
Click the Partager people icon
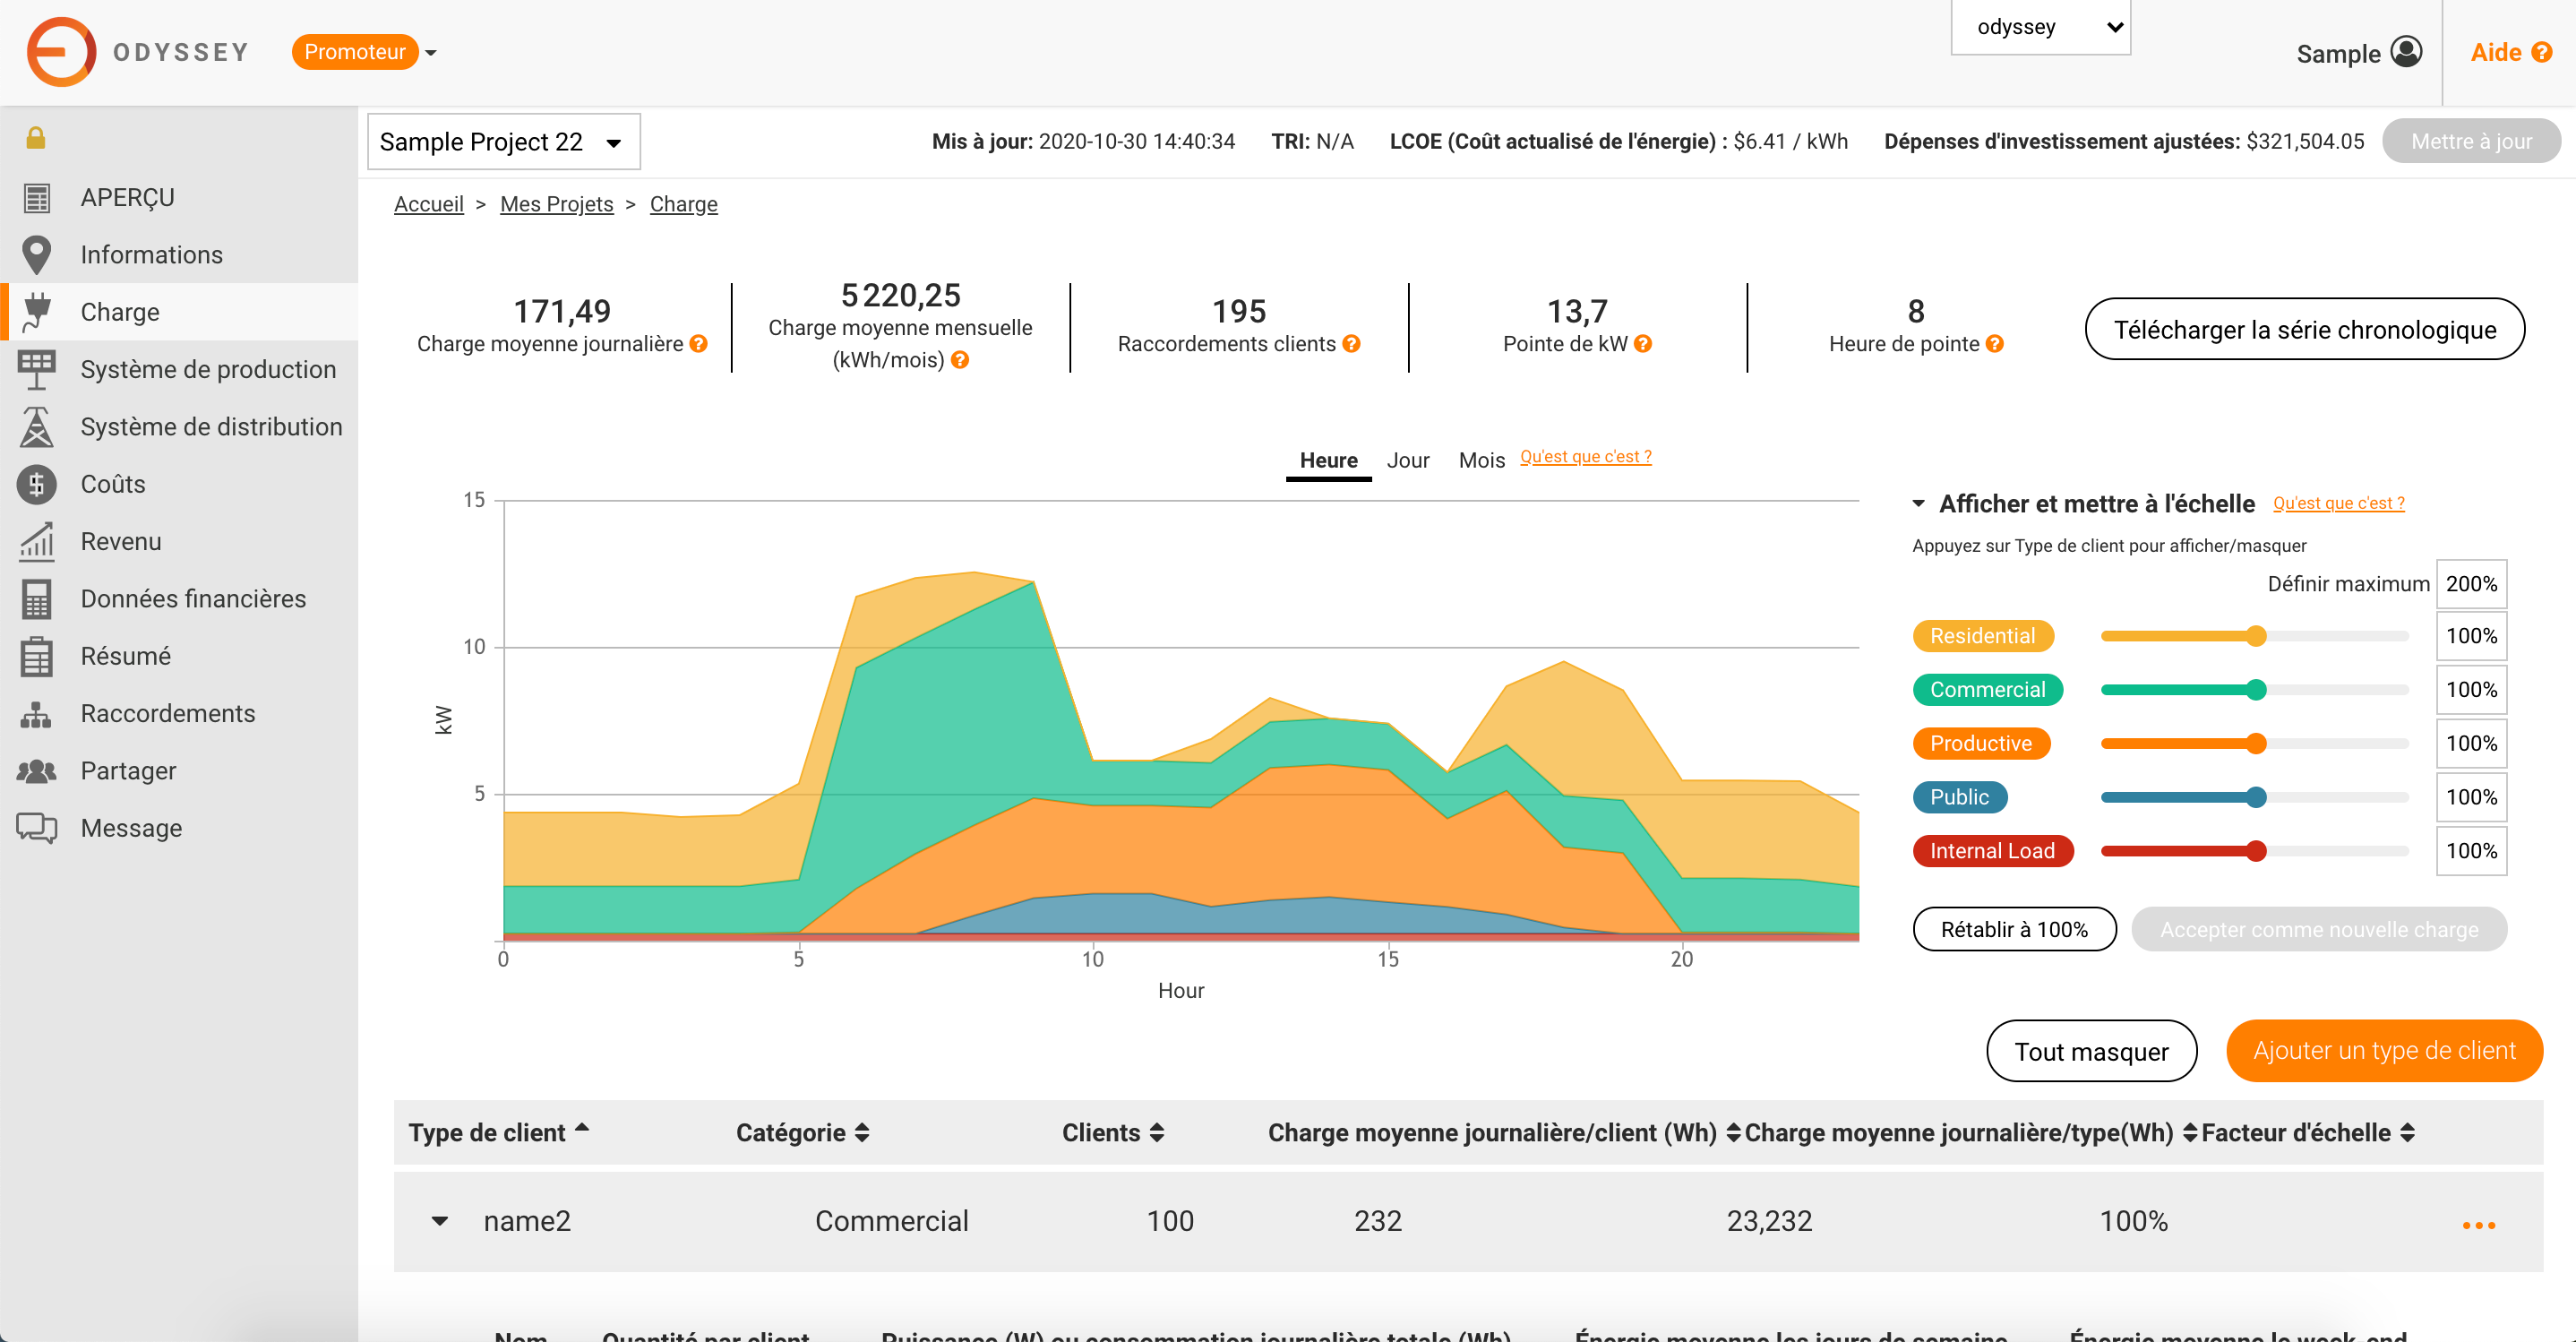[x=37, y=771]
